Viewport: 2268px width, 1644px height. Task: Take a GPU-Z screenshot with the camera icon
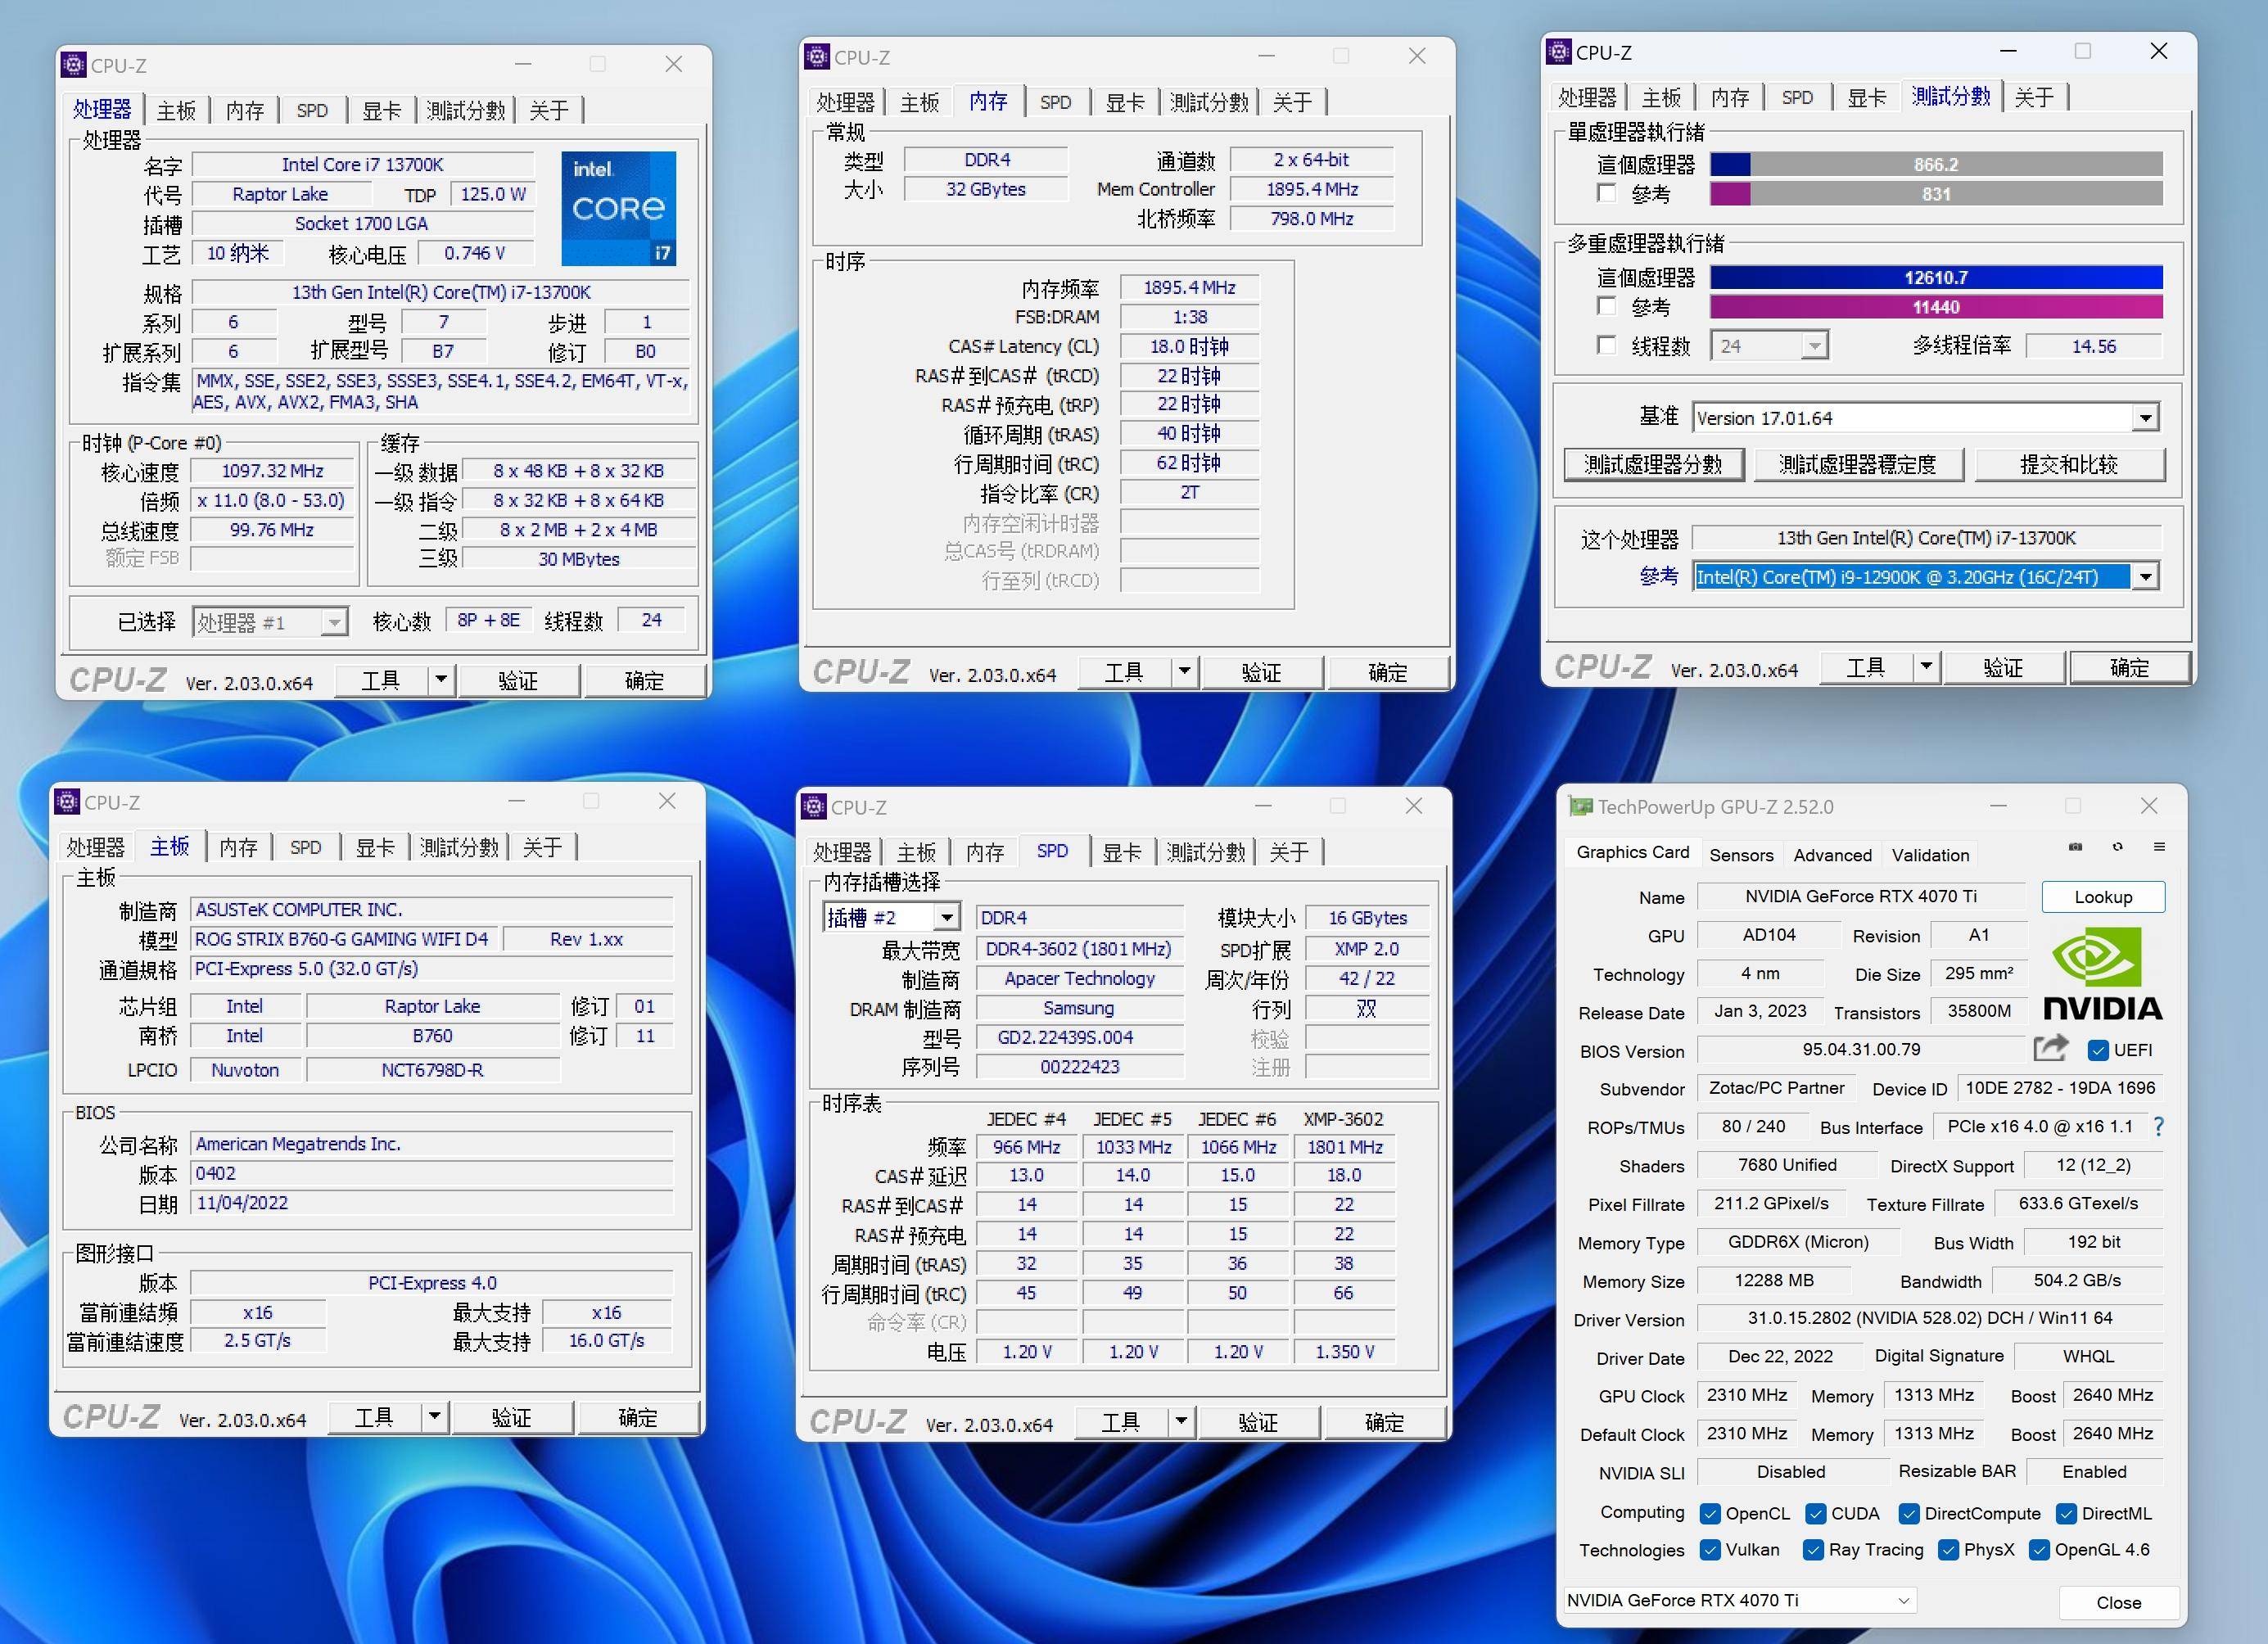click(2075, 847)
